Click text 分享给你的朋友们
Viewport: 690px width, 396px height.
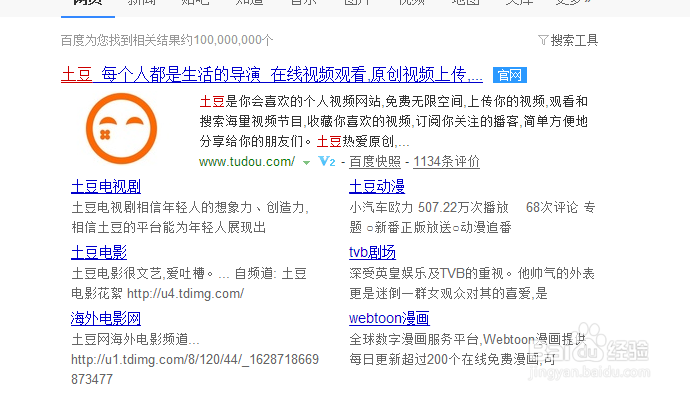click(x=251, y=141)
